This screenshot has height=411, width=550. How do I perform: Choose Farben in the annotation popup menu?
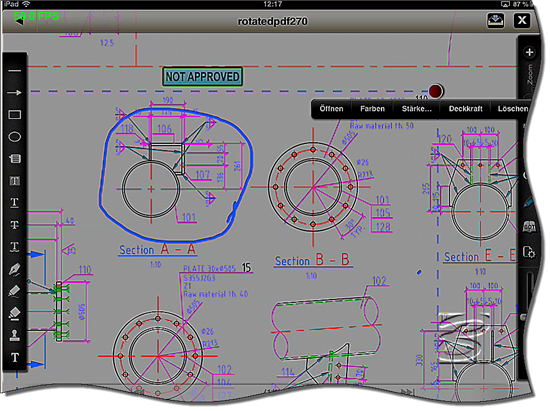click(372, 109)
